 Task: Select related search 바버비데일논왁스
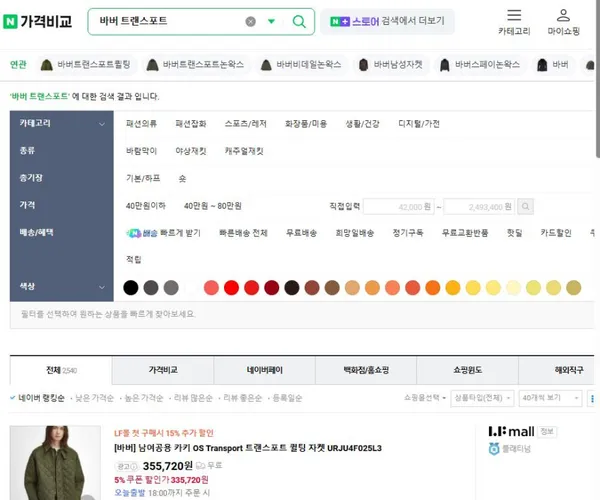(301, 65)
